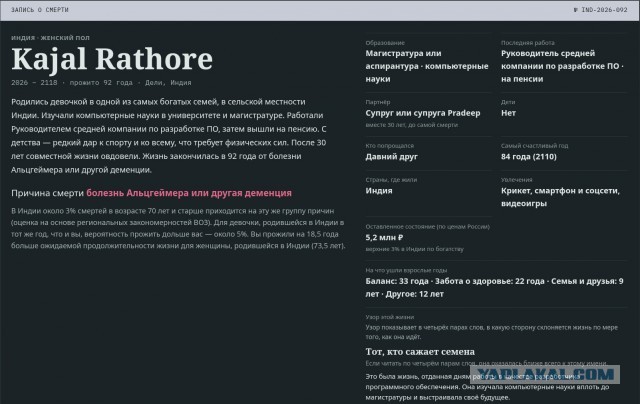Click the value Баланс: 33 года
640x404 pixels.
[397, 281]
